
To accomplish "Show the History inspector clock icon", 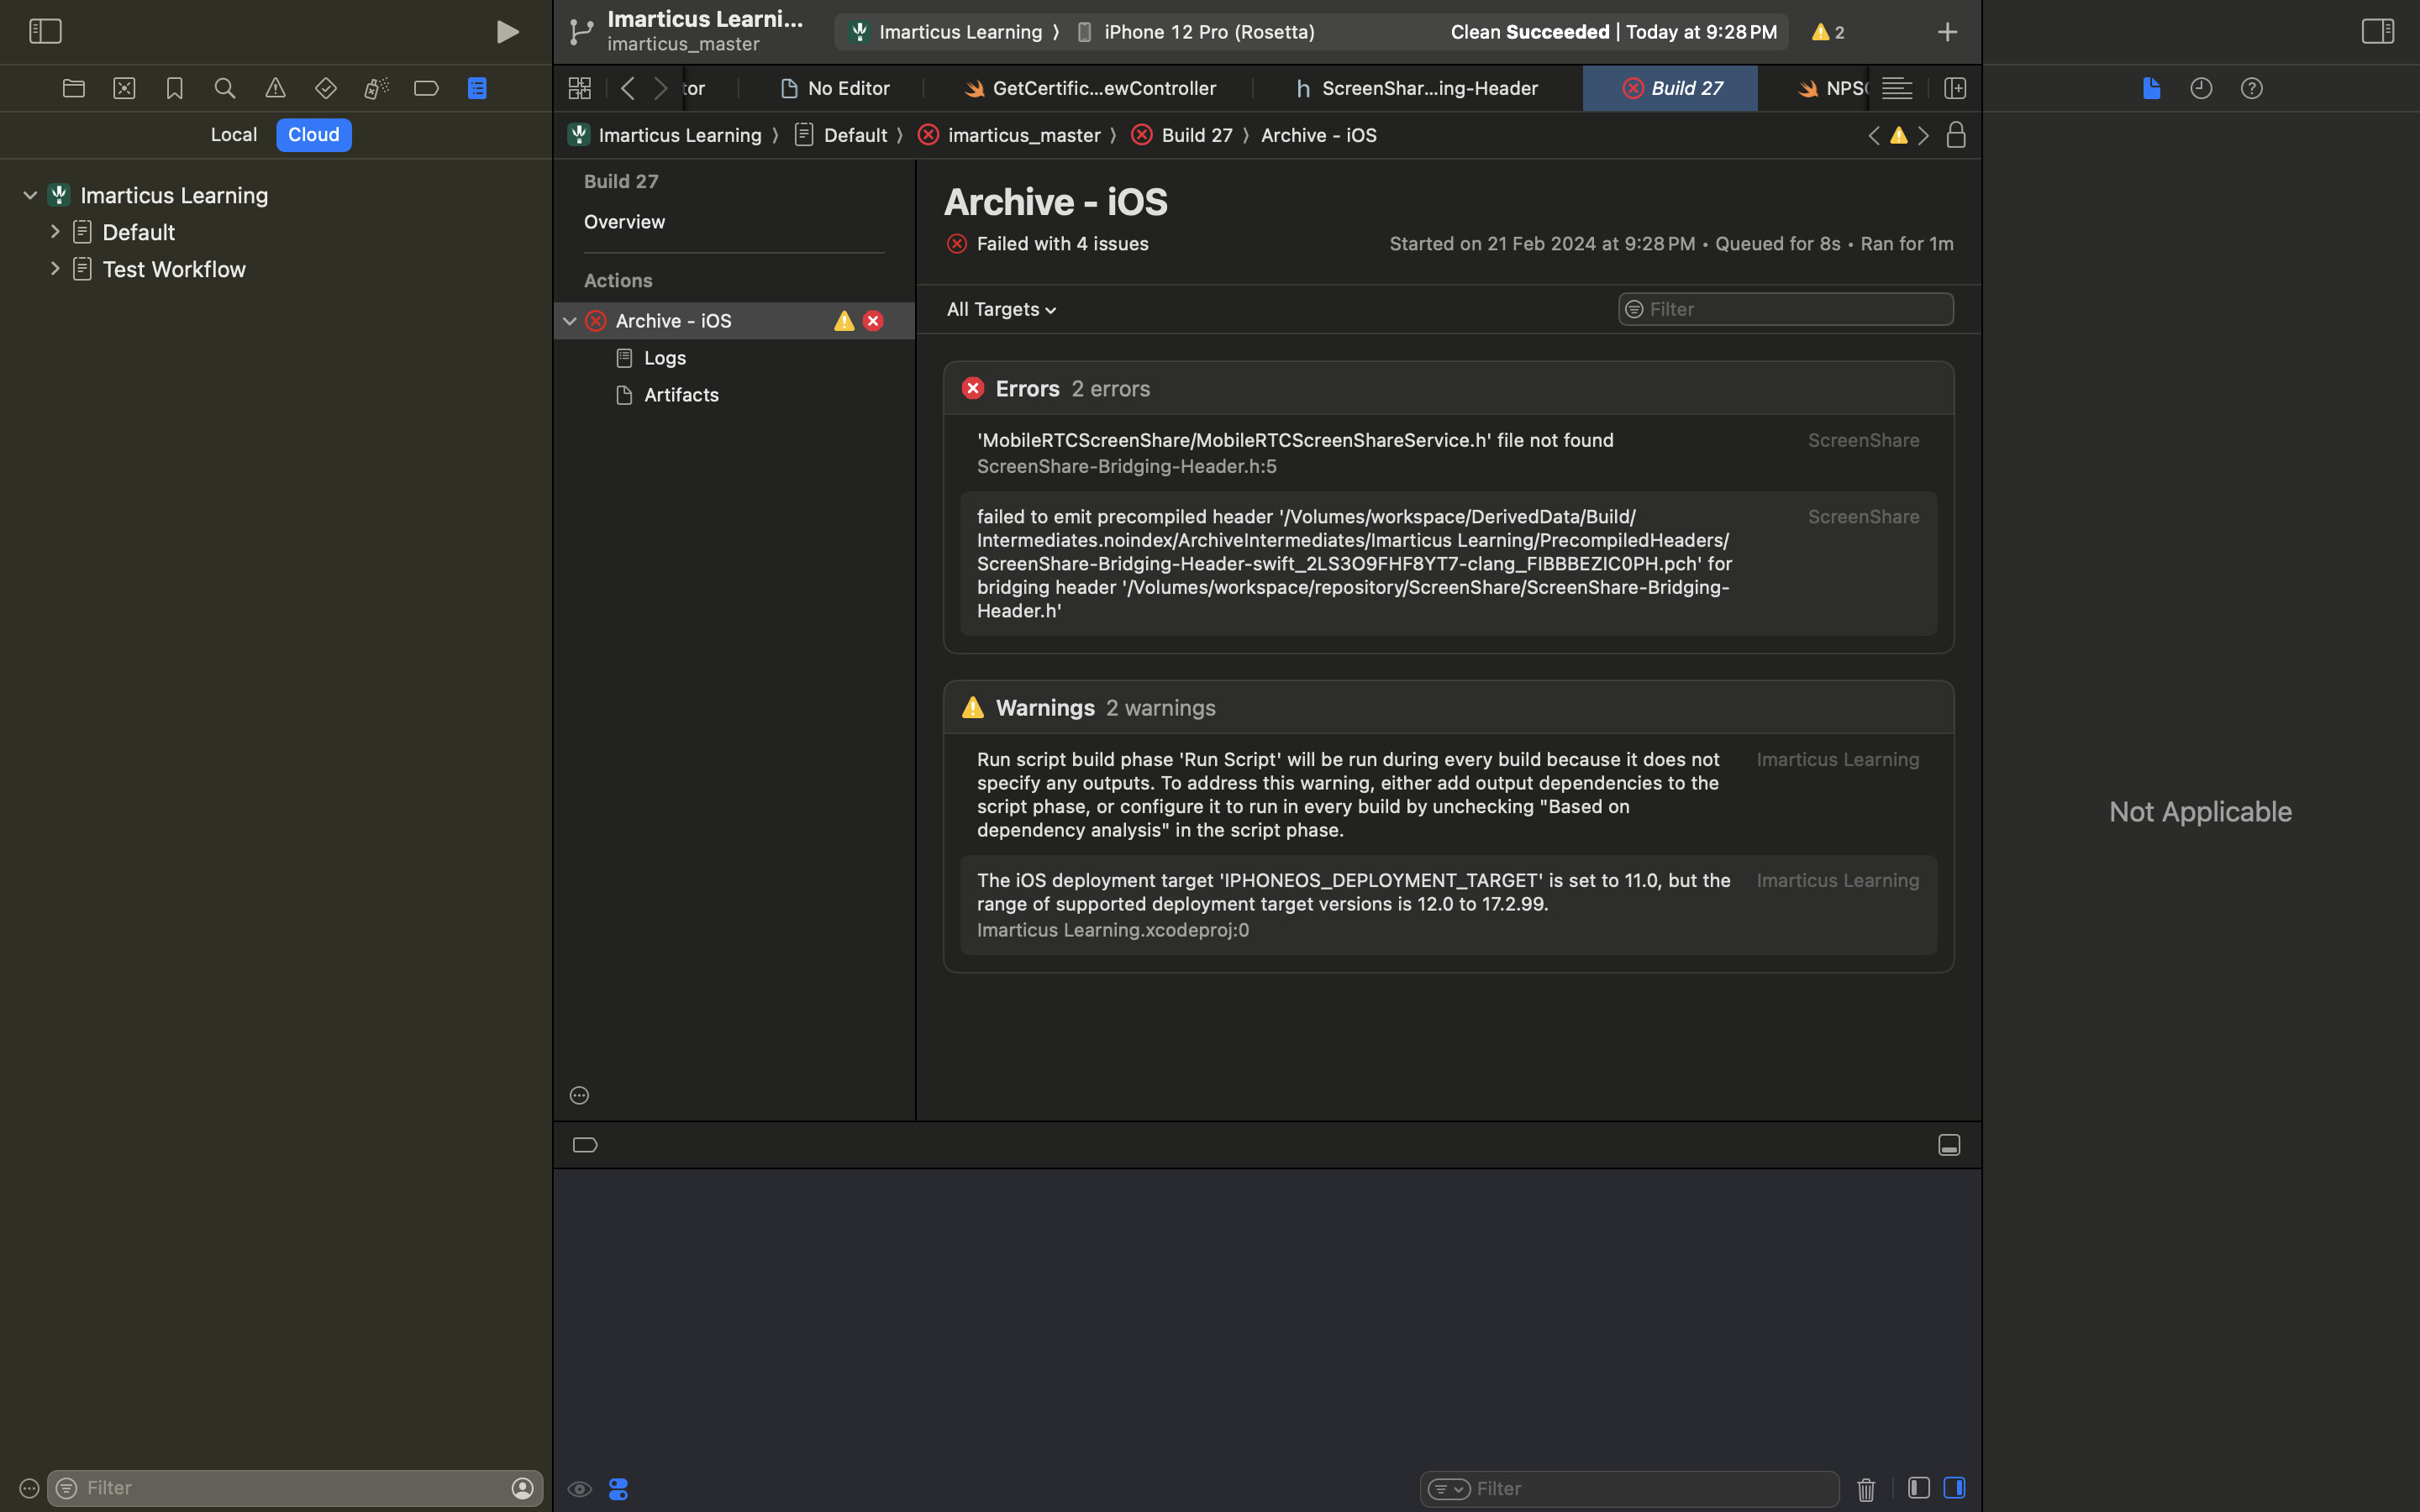I will point(2201,88).
